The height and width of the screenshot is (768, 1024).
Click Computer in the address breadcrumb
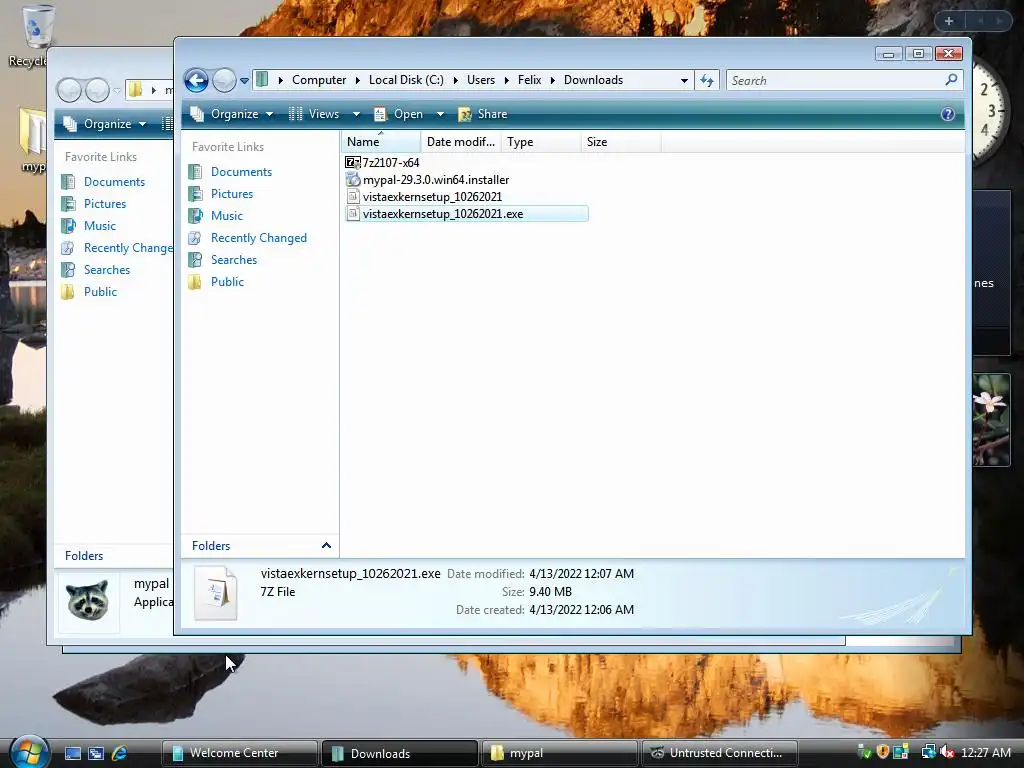319,80
